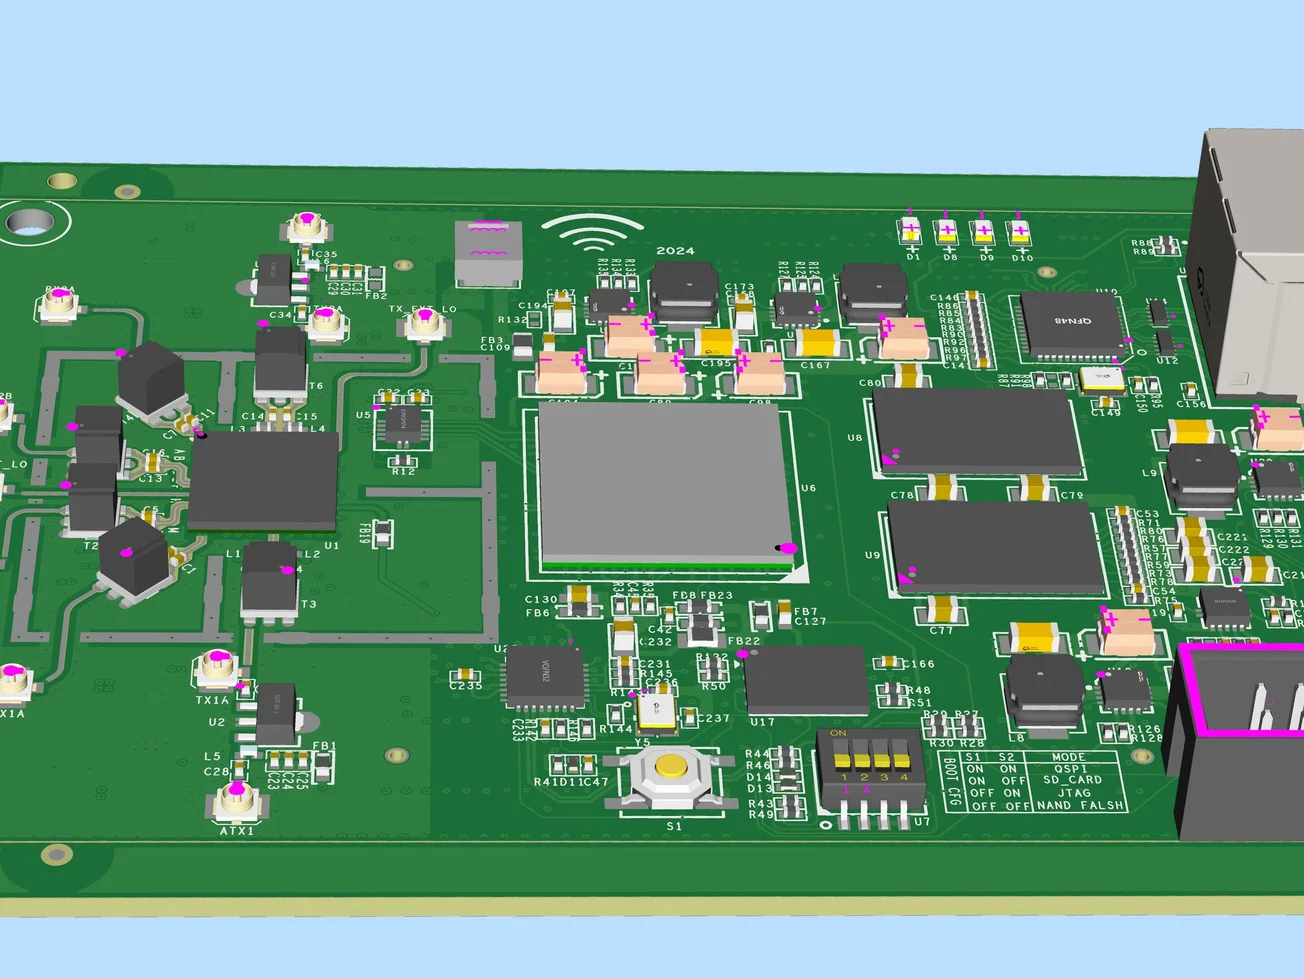Image resolution: width=1304 pixels, height=978 pixels.
Task: Click the R12 resistor below U5
Action: (x=402, y=461)
